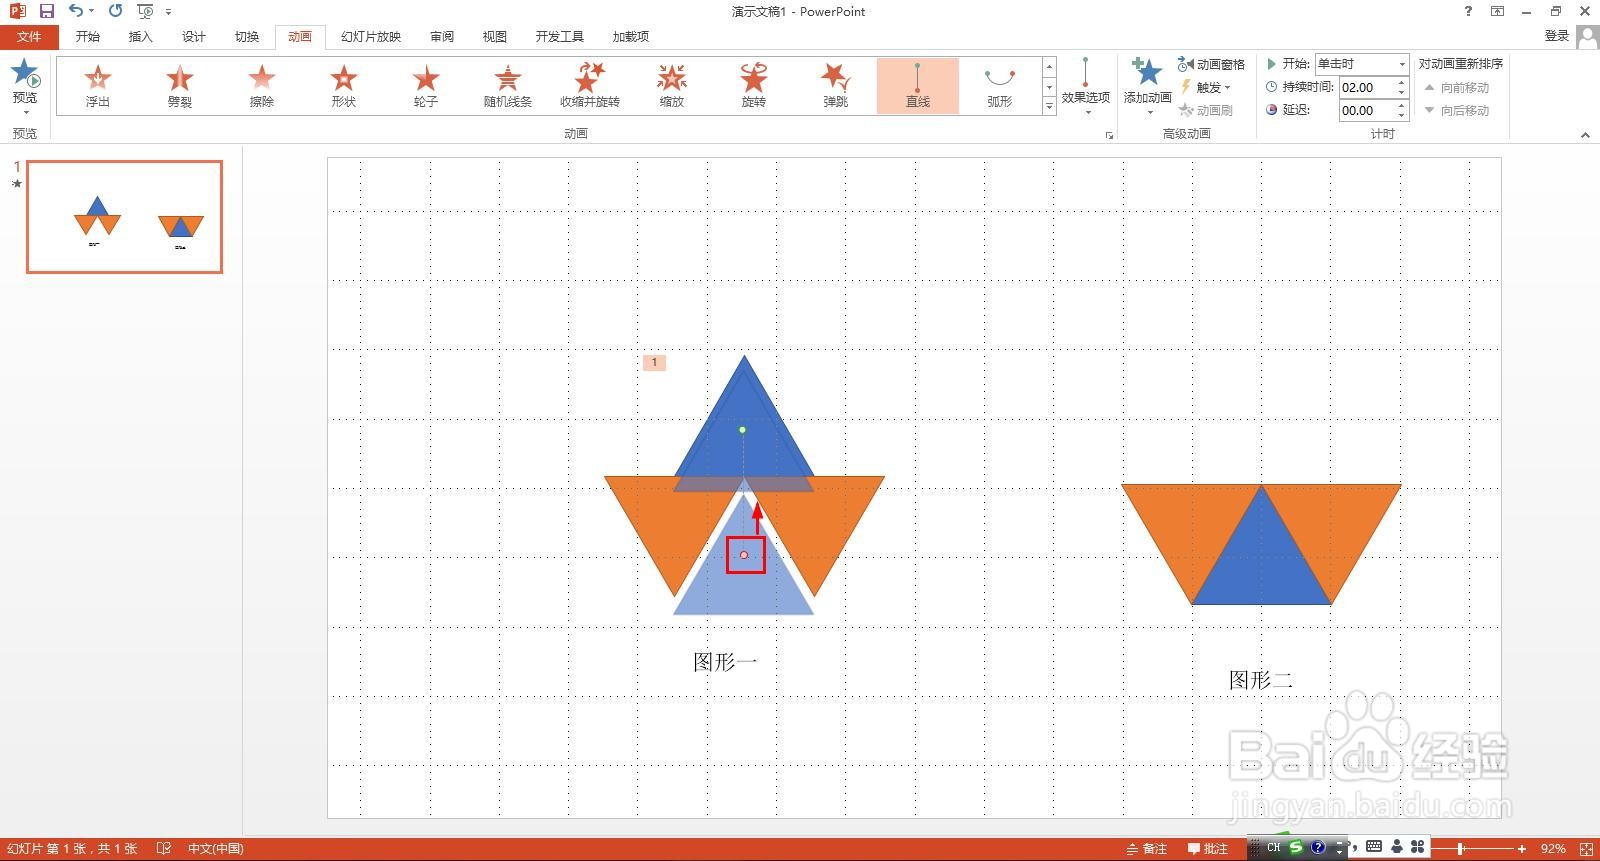Increase the animation duration value
Image resolution: width=1600 pixels, height=861 pixels.
1402,83
